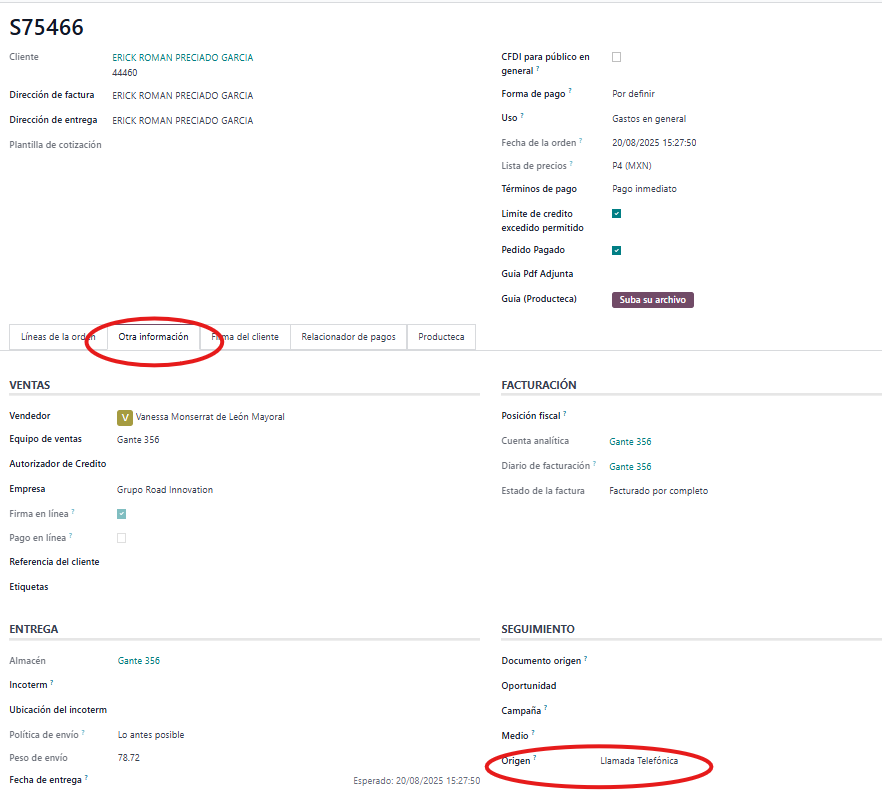
Task: Click the help icon beside Campaña
Action: click(x=545, y=709)
